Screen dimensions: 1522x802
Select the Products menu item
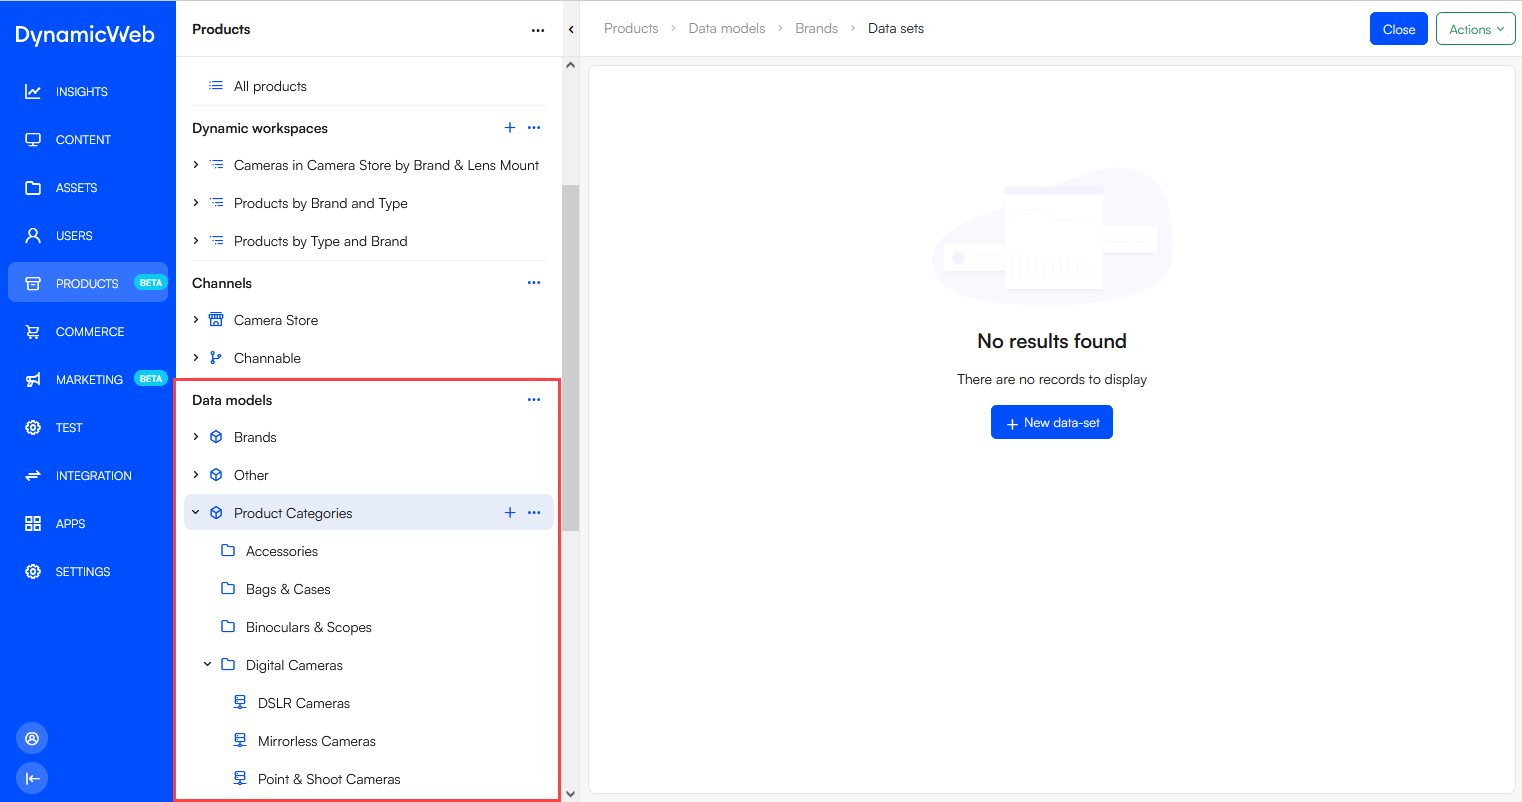coord(88,284)
